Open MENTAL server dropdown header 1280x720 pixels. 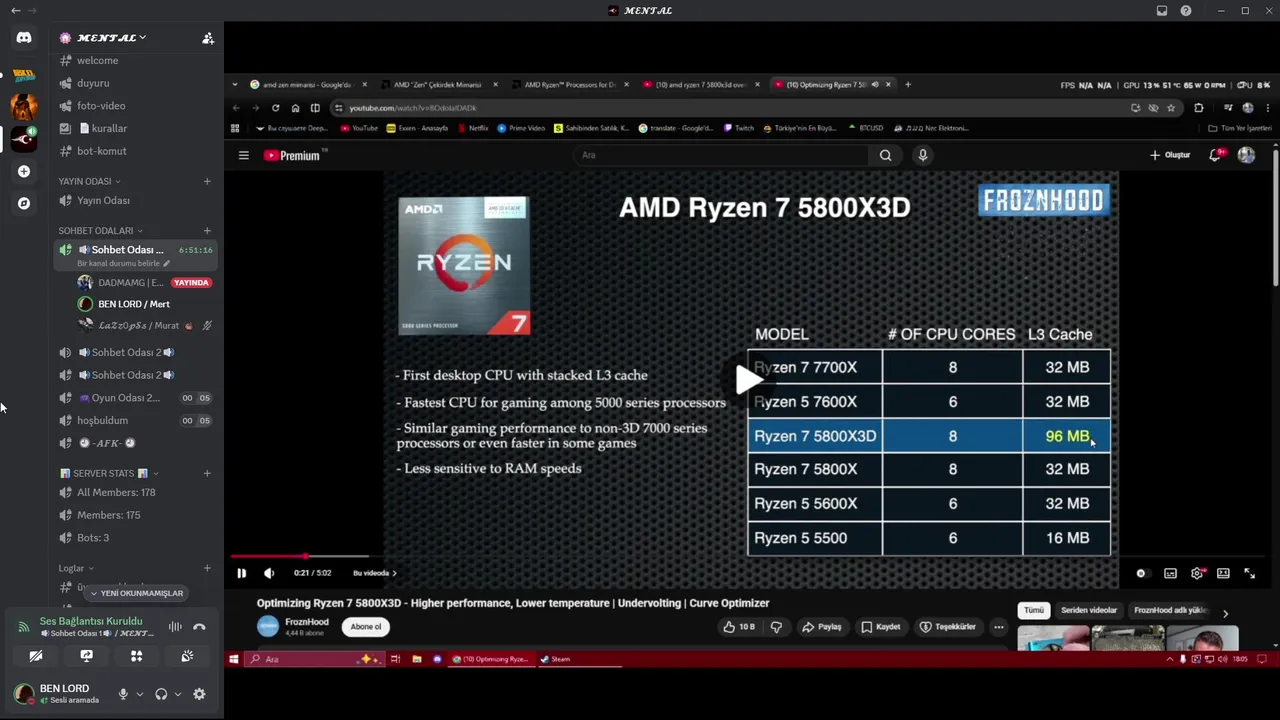[x=111, y=38]
